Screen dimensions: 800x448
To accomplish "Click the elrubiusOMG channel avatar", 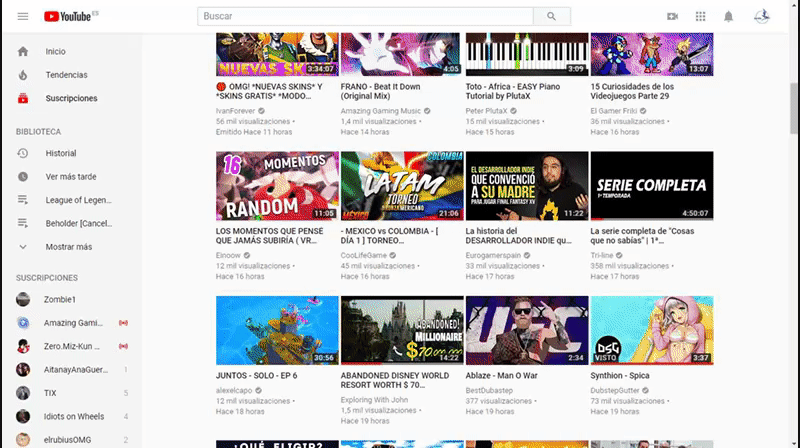I will click(x=23, y=440).
